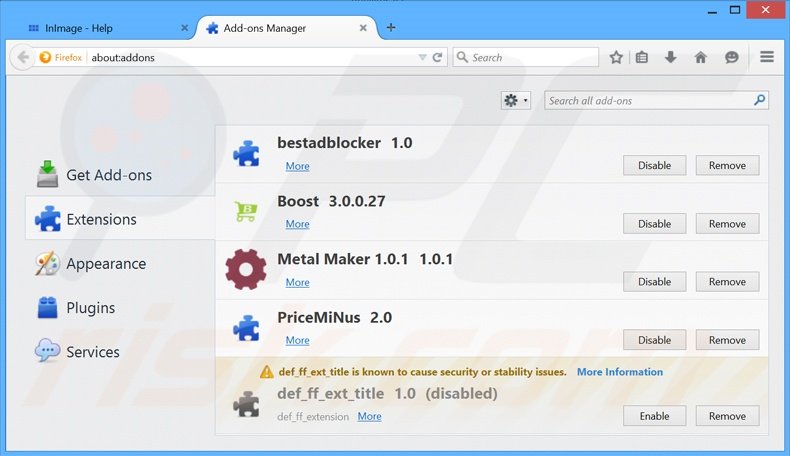Disable Metal Maker extension
Image resolution: width=790 pixels, height=456 pixels.
click(x=654, y=282)
